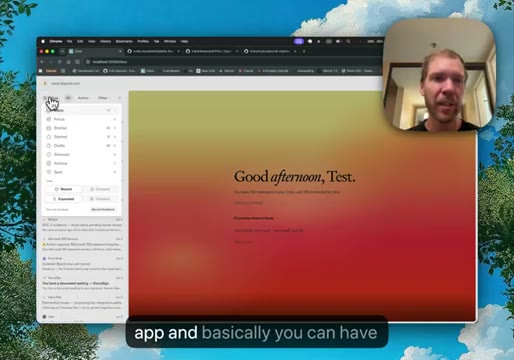Open the onboarding bookmark
The height and width of the screenshot is (360, 514).
point(305,71)
